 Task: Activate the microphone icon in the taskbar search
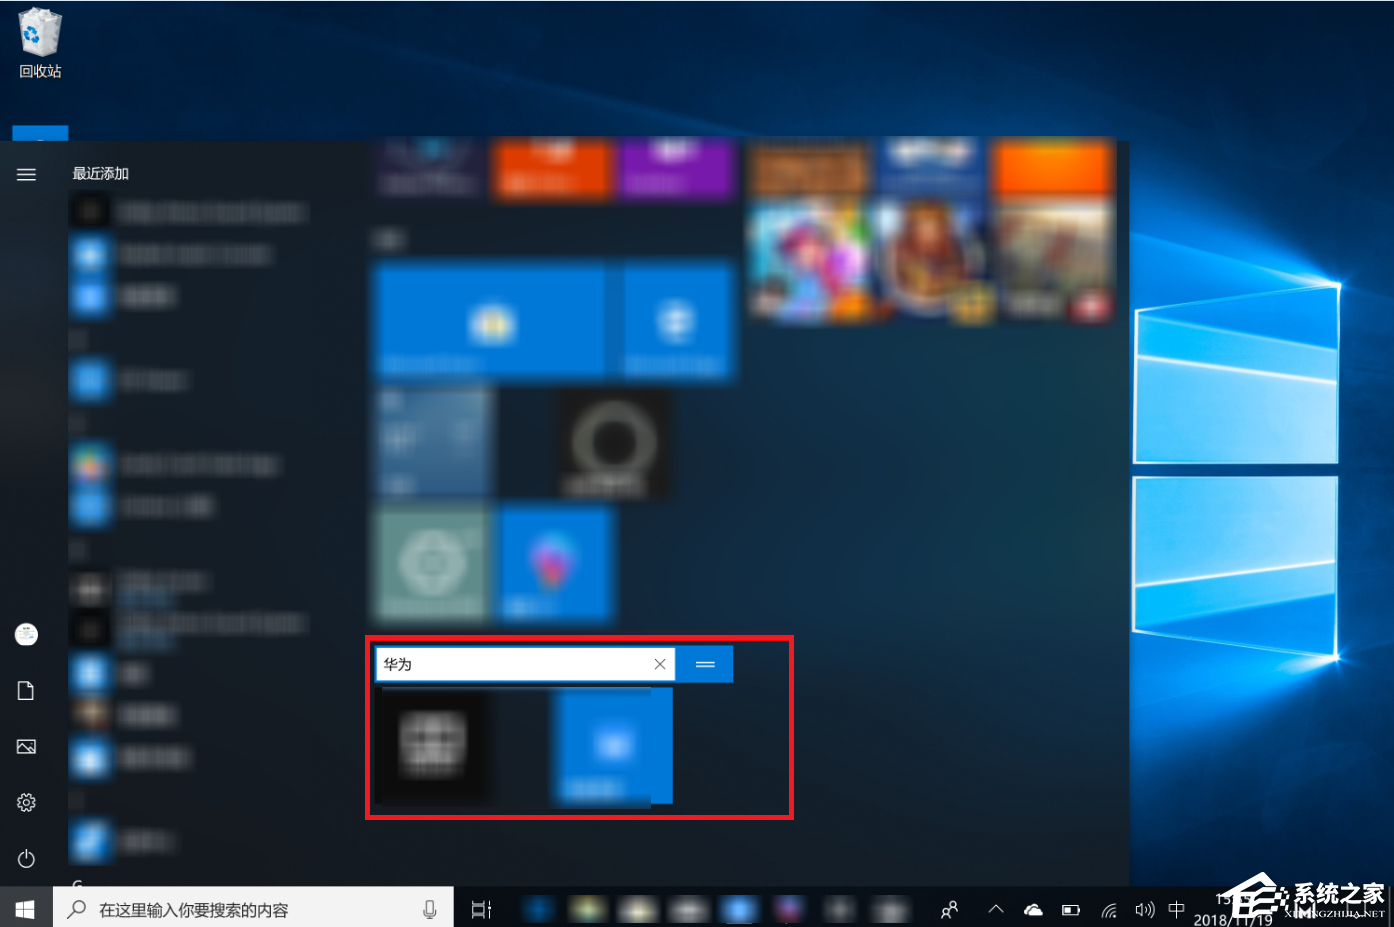click(430, 909)
